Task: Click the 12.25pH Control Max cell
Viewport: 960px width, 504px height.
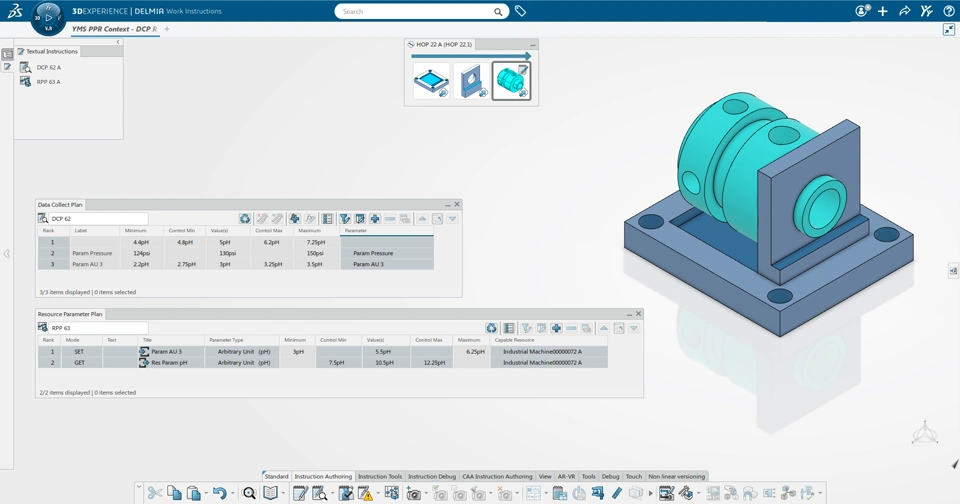Action: point(433,363)
